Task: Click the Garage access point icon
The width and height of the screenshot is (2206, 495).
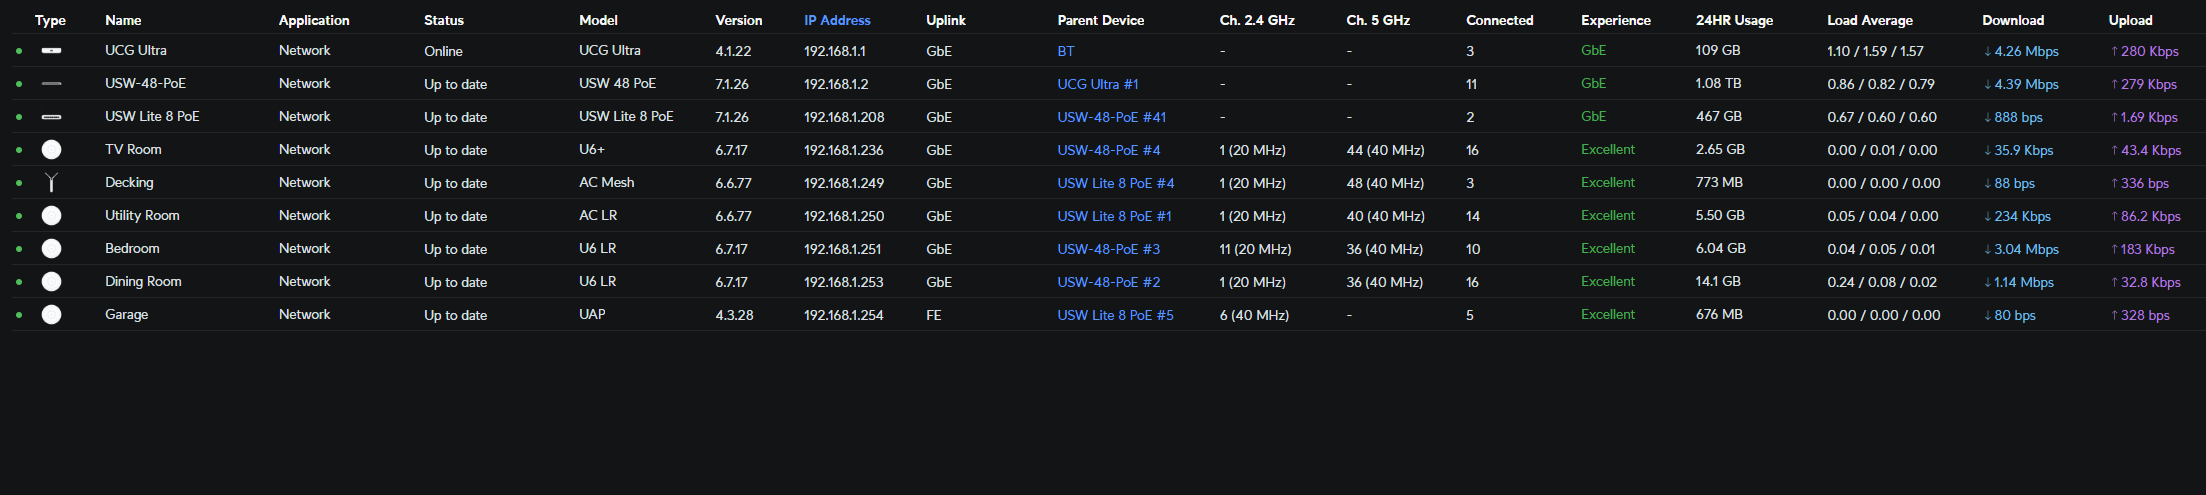Action: pyautogui.click(x=51, y=315)
